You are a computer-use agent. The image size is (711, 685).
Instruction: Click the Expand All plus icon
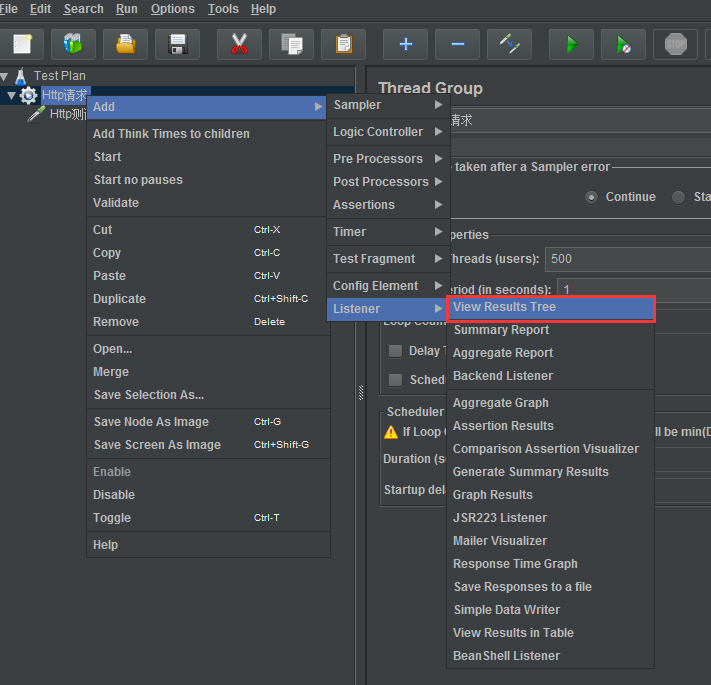[x=405, y=44]
